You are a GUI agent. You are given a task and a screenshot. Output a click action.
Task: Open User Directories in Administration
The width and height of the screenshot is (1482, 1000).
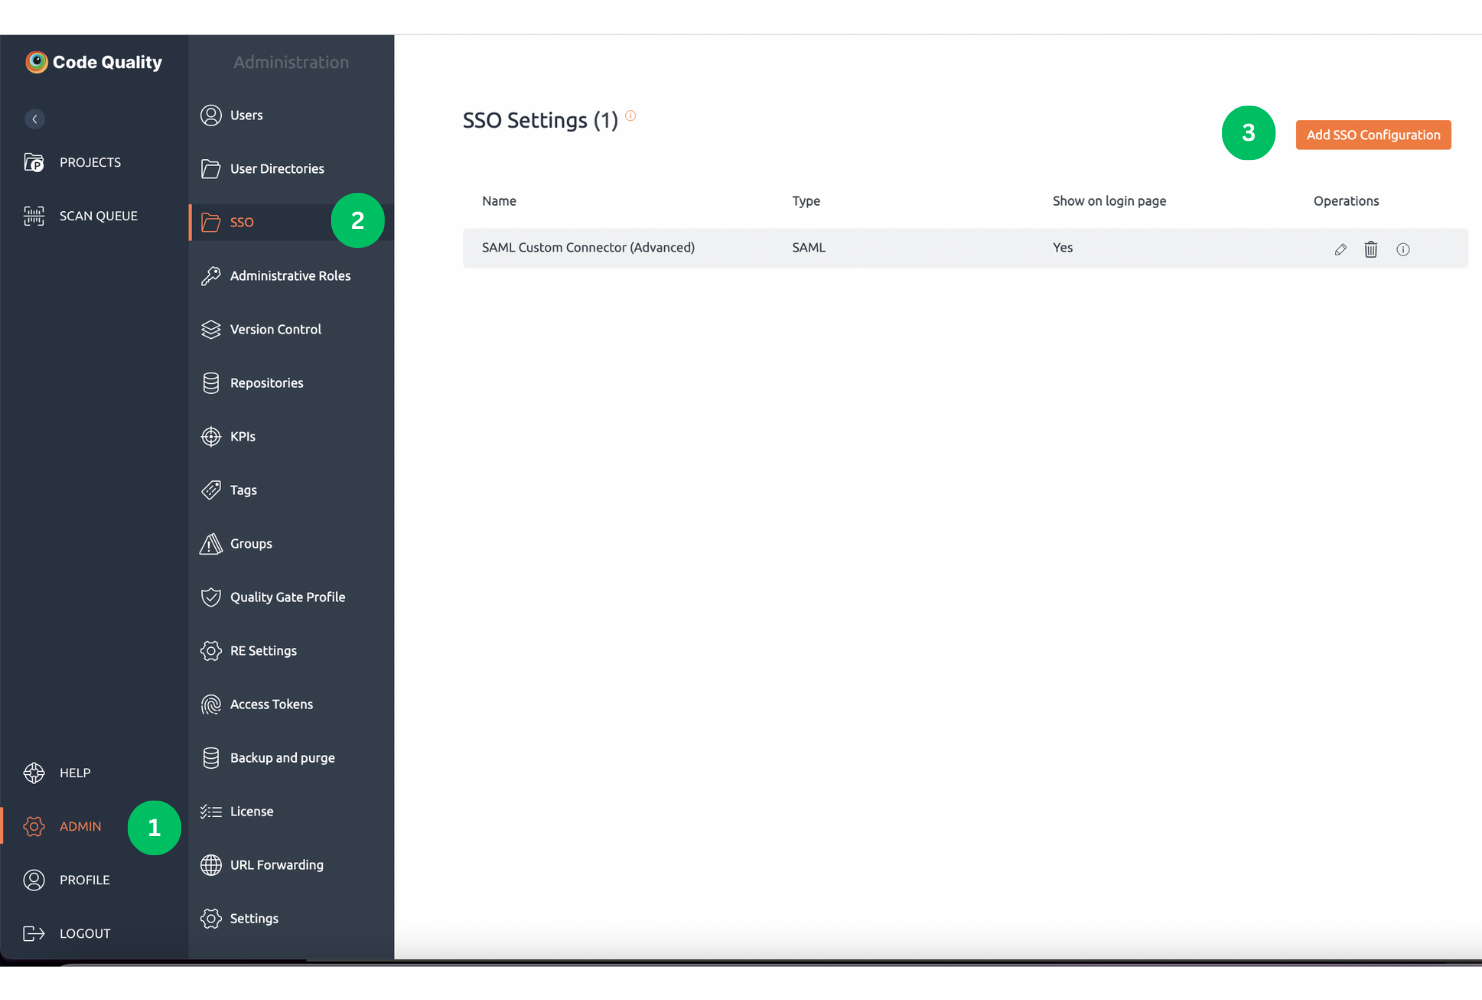[x=277, y=169]
